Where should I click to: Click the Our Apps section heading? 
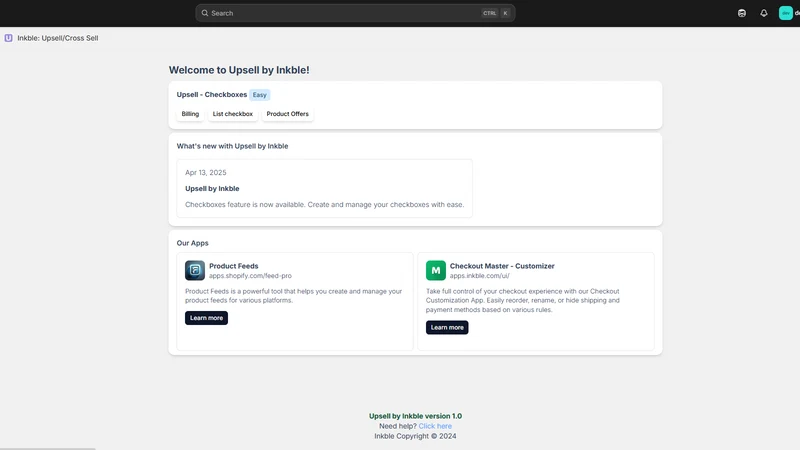(x=193, y=243)
